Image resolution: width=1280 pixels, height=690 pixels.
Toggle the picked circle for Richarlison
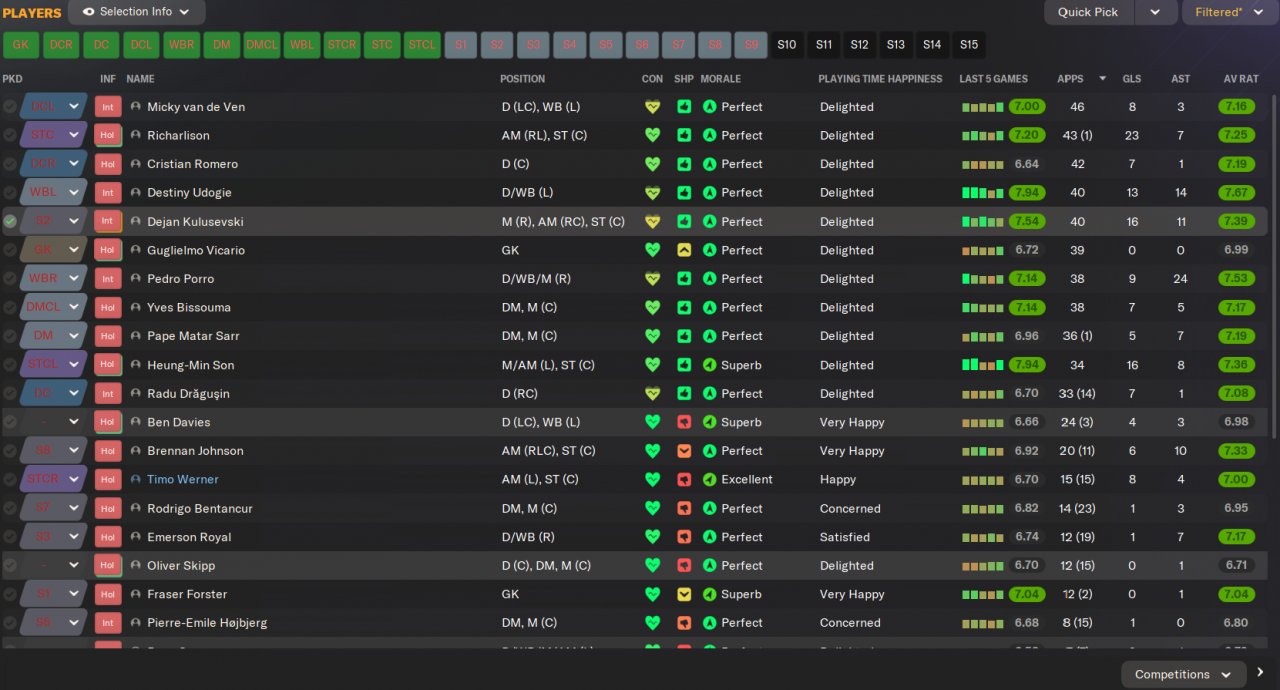pyautogui.click(x=10, y=135)
